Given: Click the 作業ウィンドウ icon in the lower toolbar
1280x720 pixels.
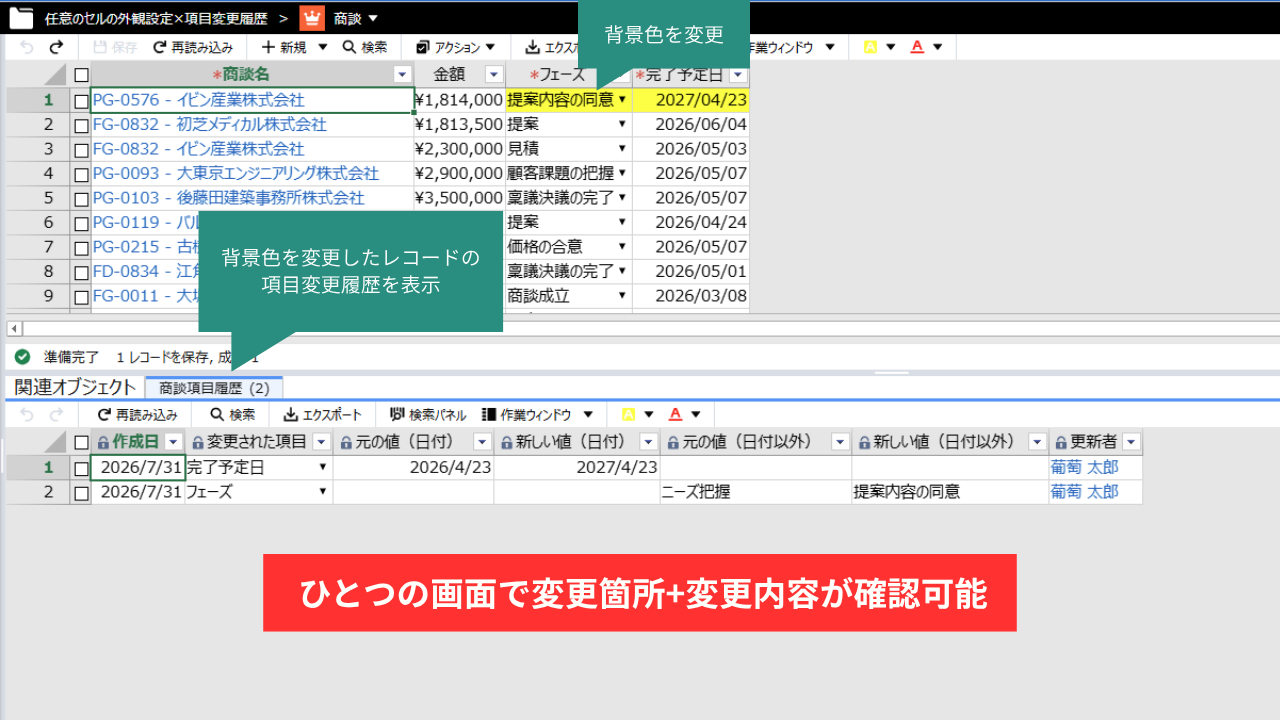Looking at the screenshot, I should 489,414.
